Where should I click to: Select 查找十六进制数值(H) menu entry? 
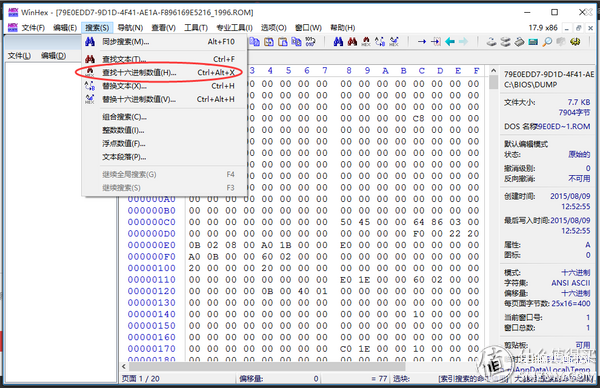(x=165, y=72)
